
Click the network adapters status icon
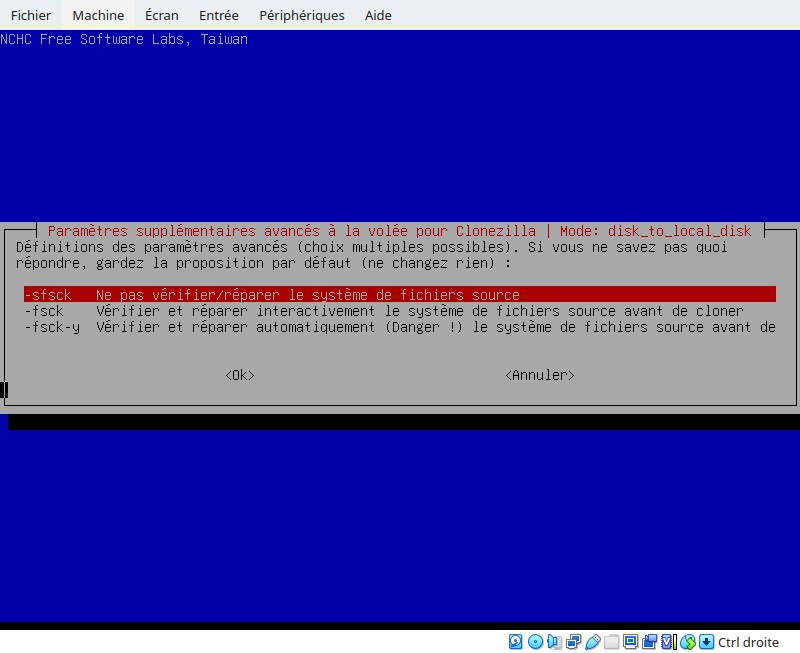coord(573,641)
